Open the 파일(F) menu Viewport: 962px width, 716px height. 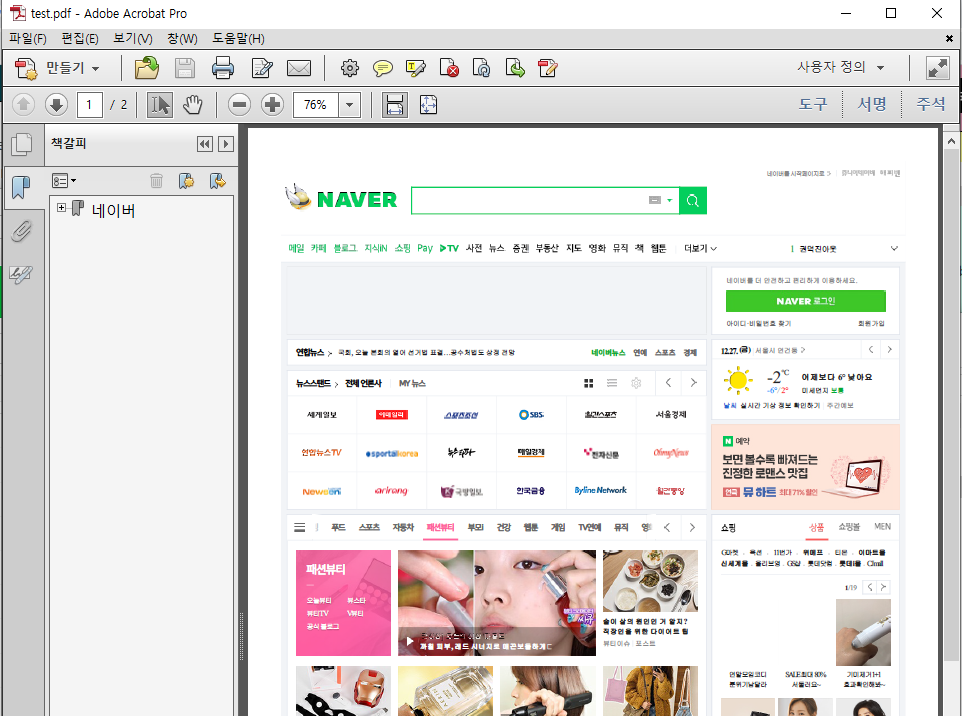[x=28, y=39]
